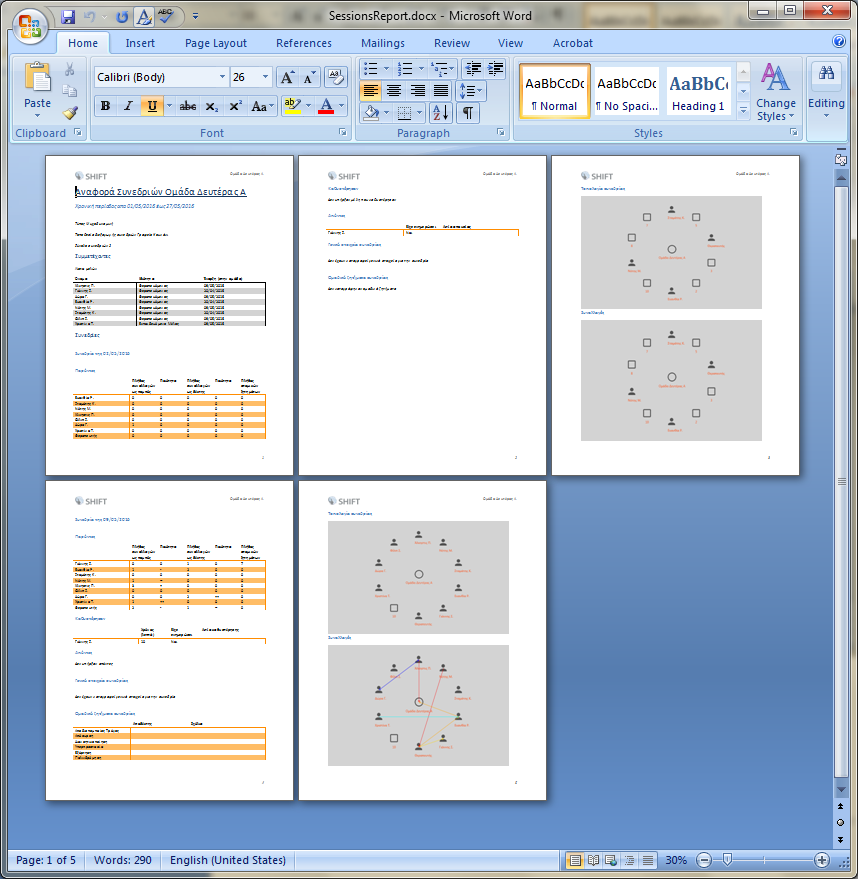The width and height of the screenshot is (858, 879).
Task: Shrink font size with the small A button
Action: coord(309,77)
